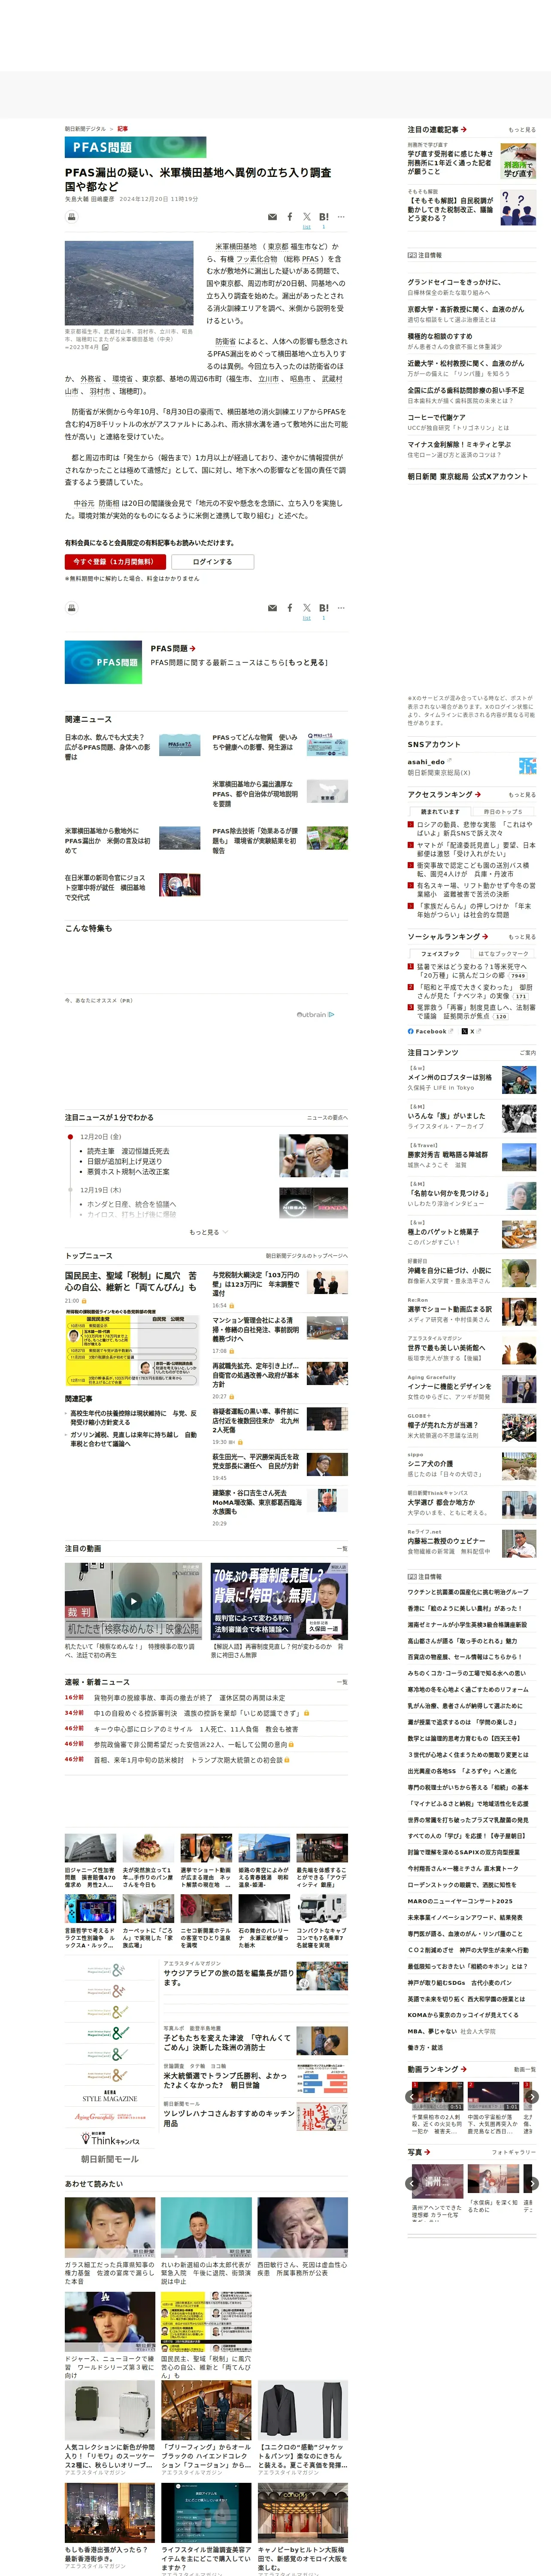This screenshot has height=2576, width=551.
Task: Open the STYLE MAGAZINE logo link
Action: click(109, 2095)
